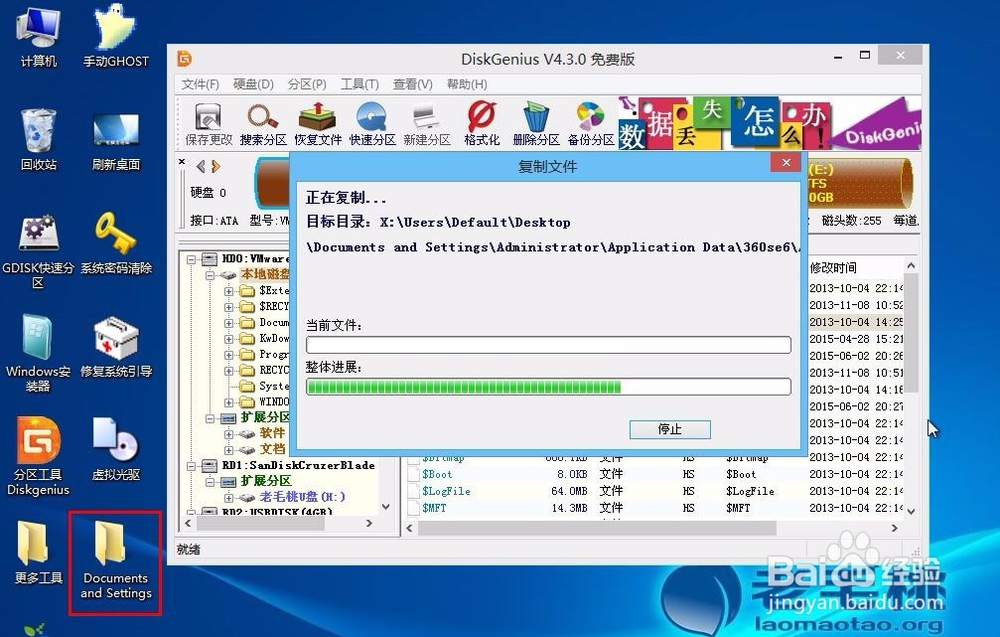Open 硬盘(D) menu
Screen dimensions: 1000x637
click(x=253, y=84)
